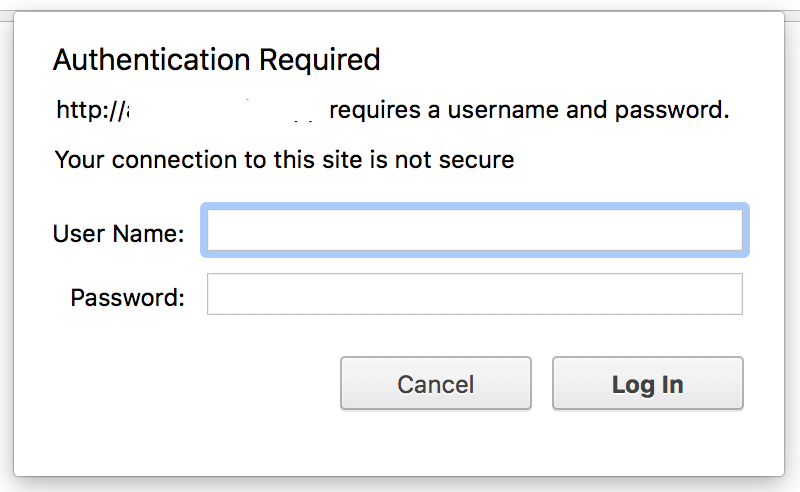This screenshot has height=492, width=800.
Task: Focus the Password text box
Action: pos(474,294)
